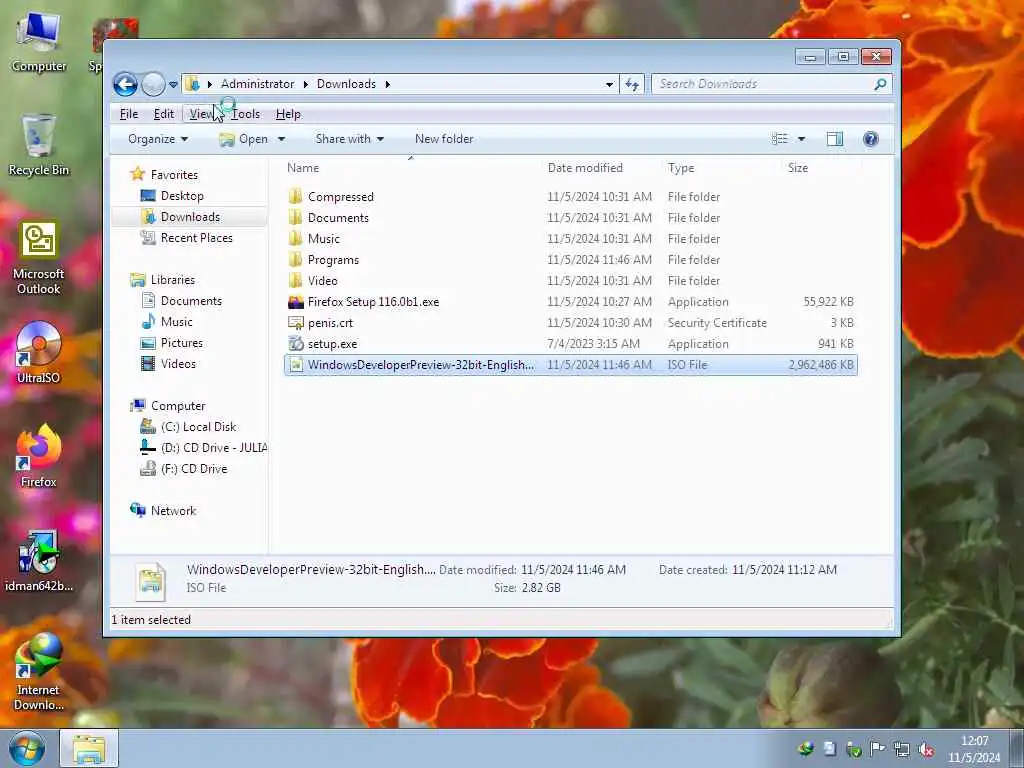Viewport: 1024px width, 768px height.
Task: Select the Pictures library
Action: (182, 343)
